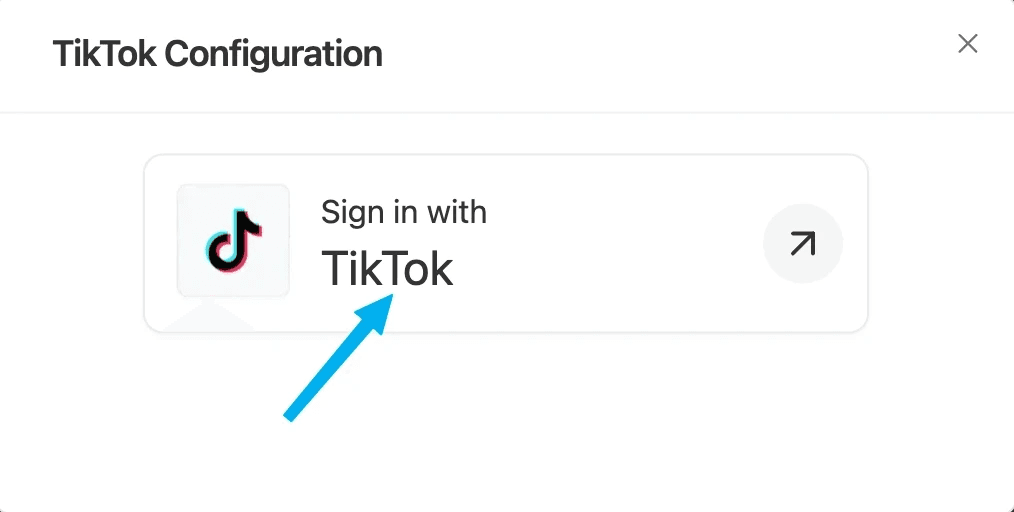This screenshot has width=1014, height=512.
Task: Click the TikTok logo icon
Action: [x=233, y=240]
